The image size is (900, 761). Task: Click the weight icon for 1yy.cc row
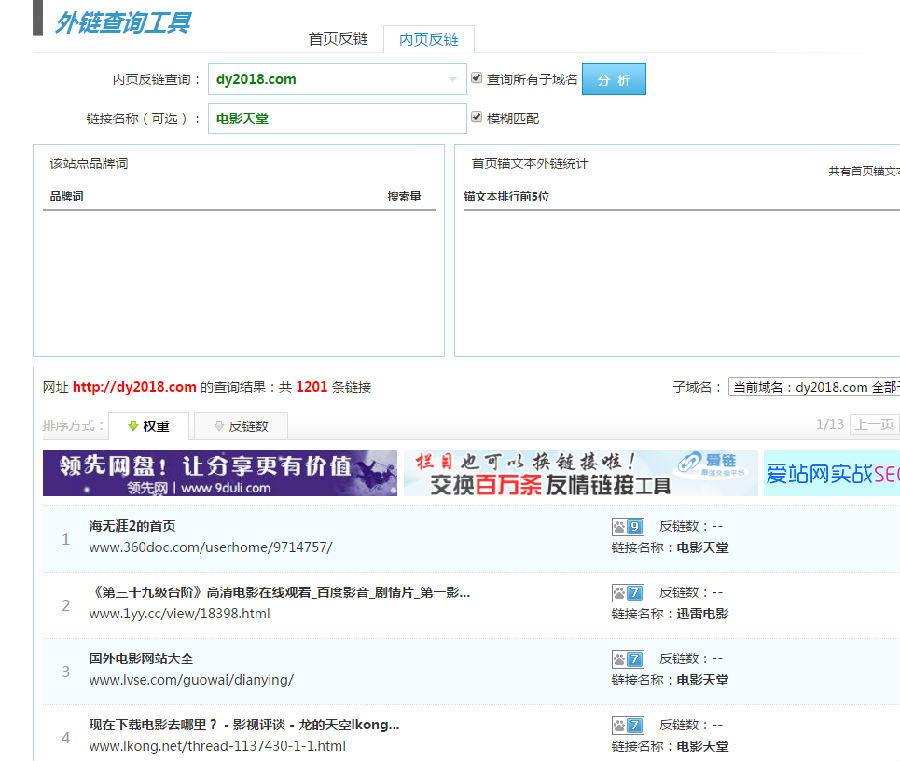tap(627, 593)
